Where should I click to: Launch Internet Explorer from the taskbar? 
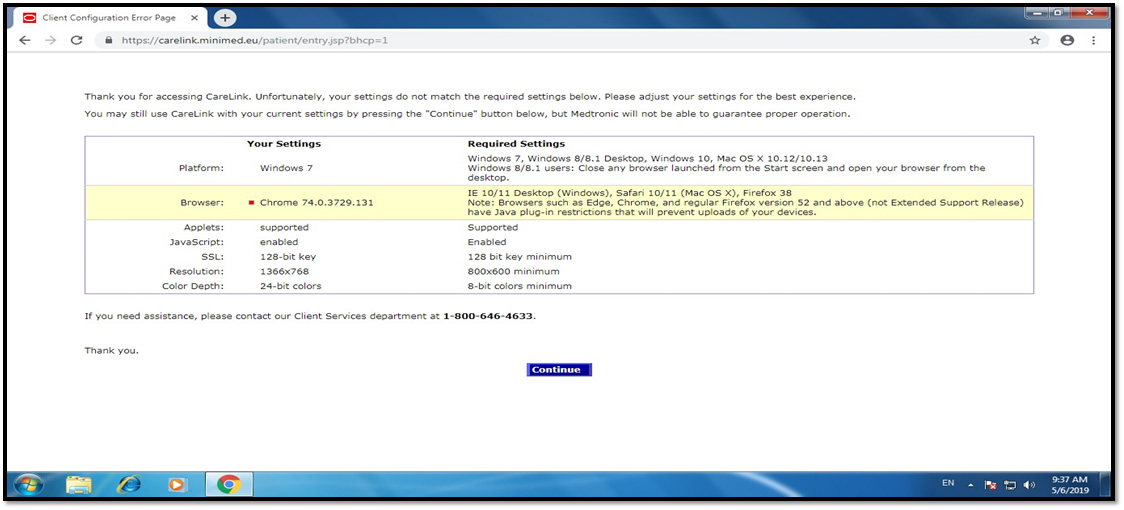click(x=129, y=485)
